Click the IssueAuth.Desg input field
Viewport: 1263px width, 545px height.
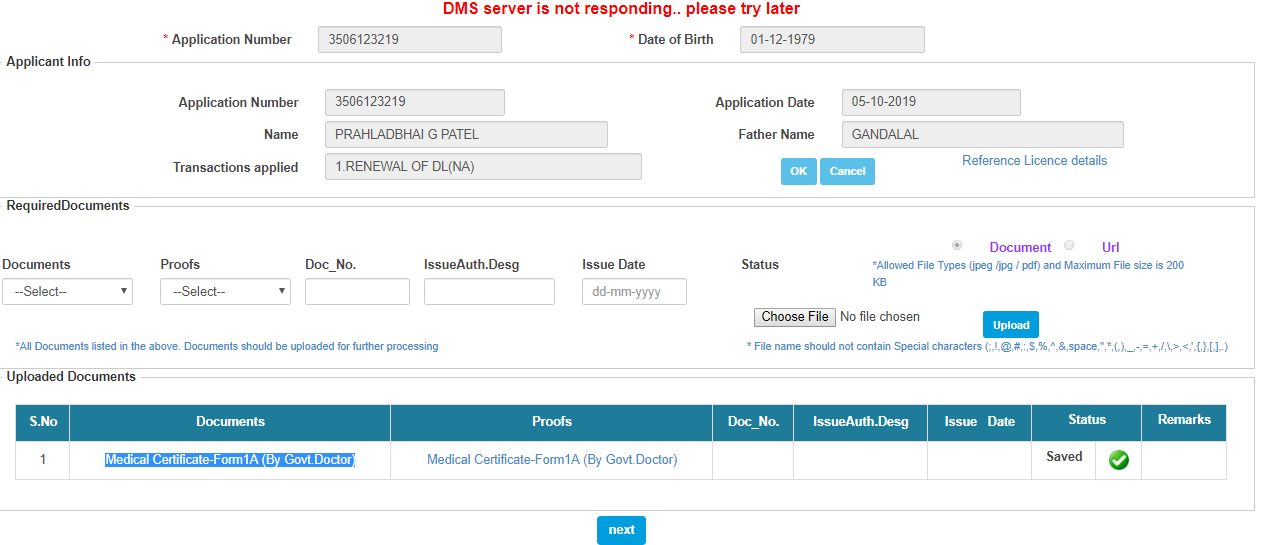click(x=489, y=291)
